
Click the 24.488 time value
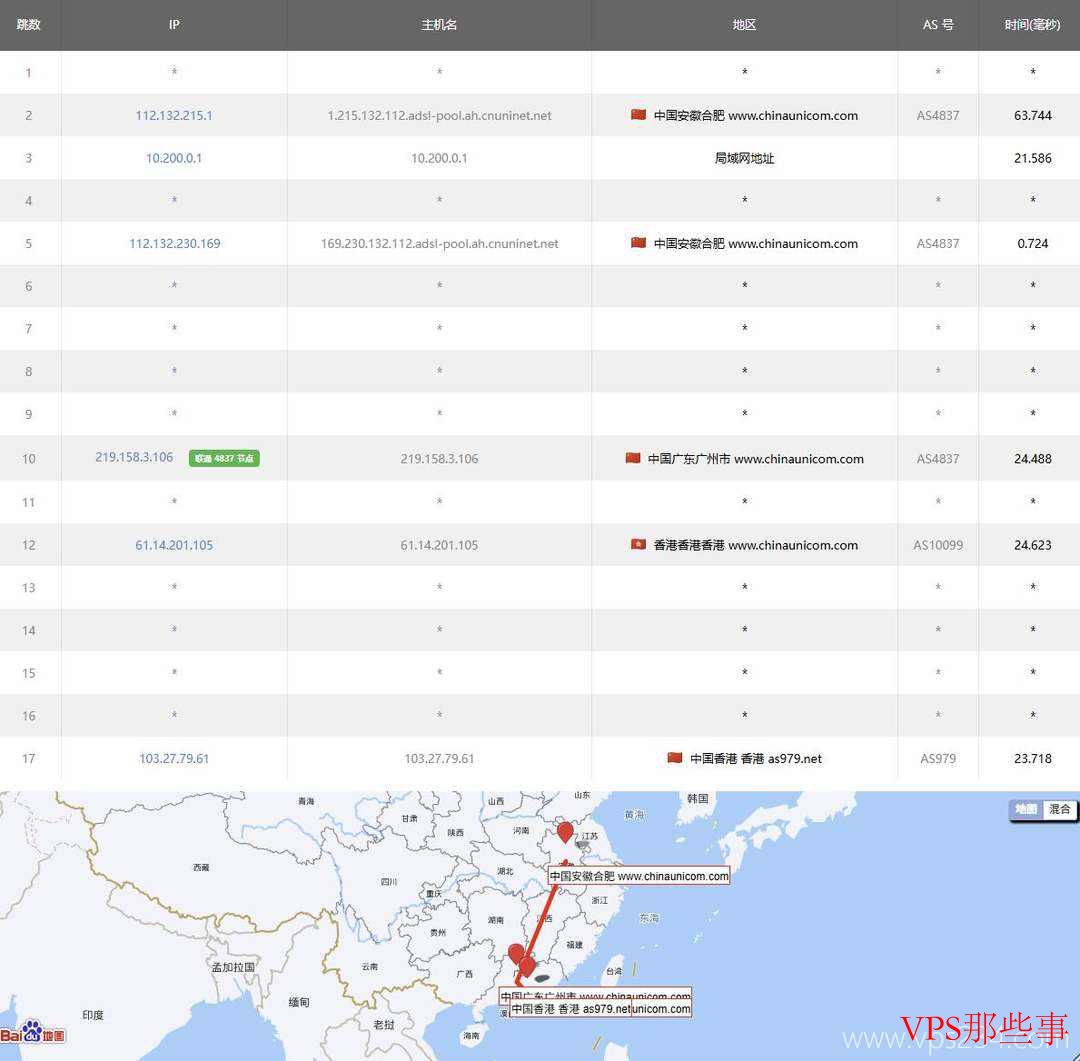pos(1032,458)
